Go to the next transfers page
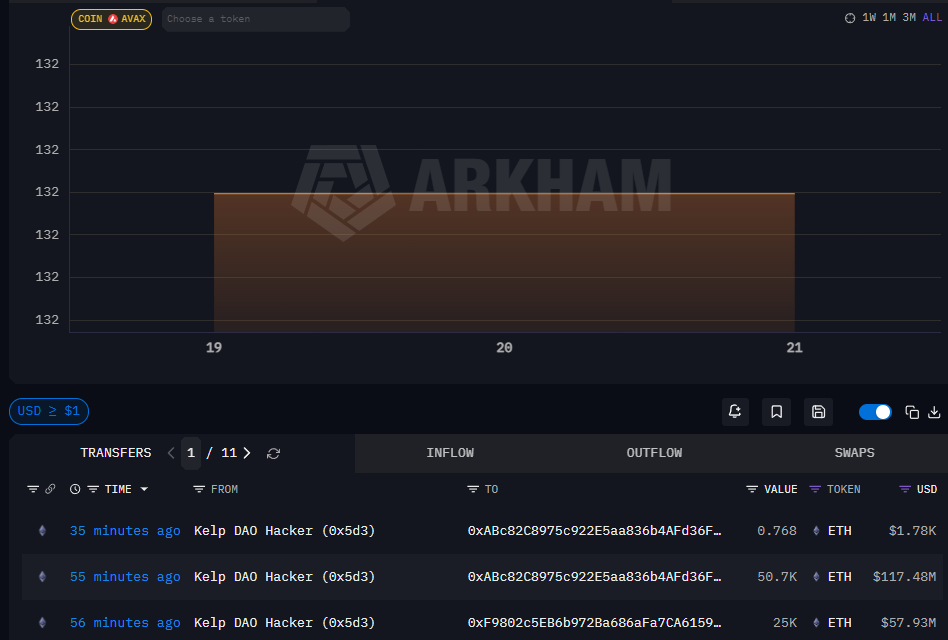Screen dimensions: 948x640 click(x=246, y=453)
